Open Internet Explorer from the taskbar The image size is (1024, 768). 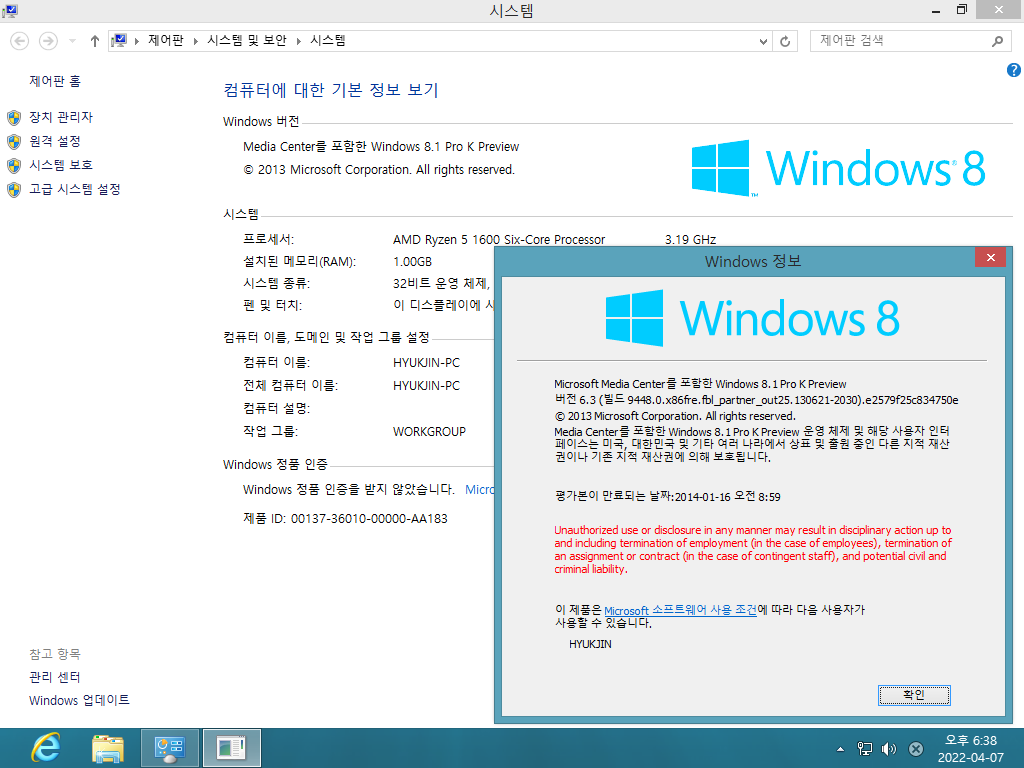coord(46,748)
